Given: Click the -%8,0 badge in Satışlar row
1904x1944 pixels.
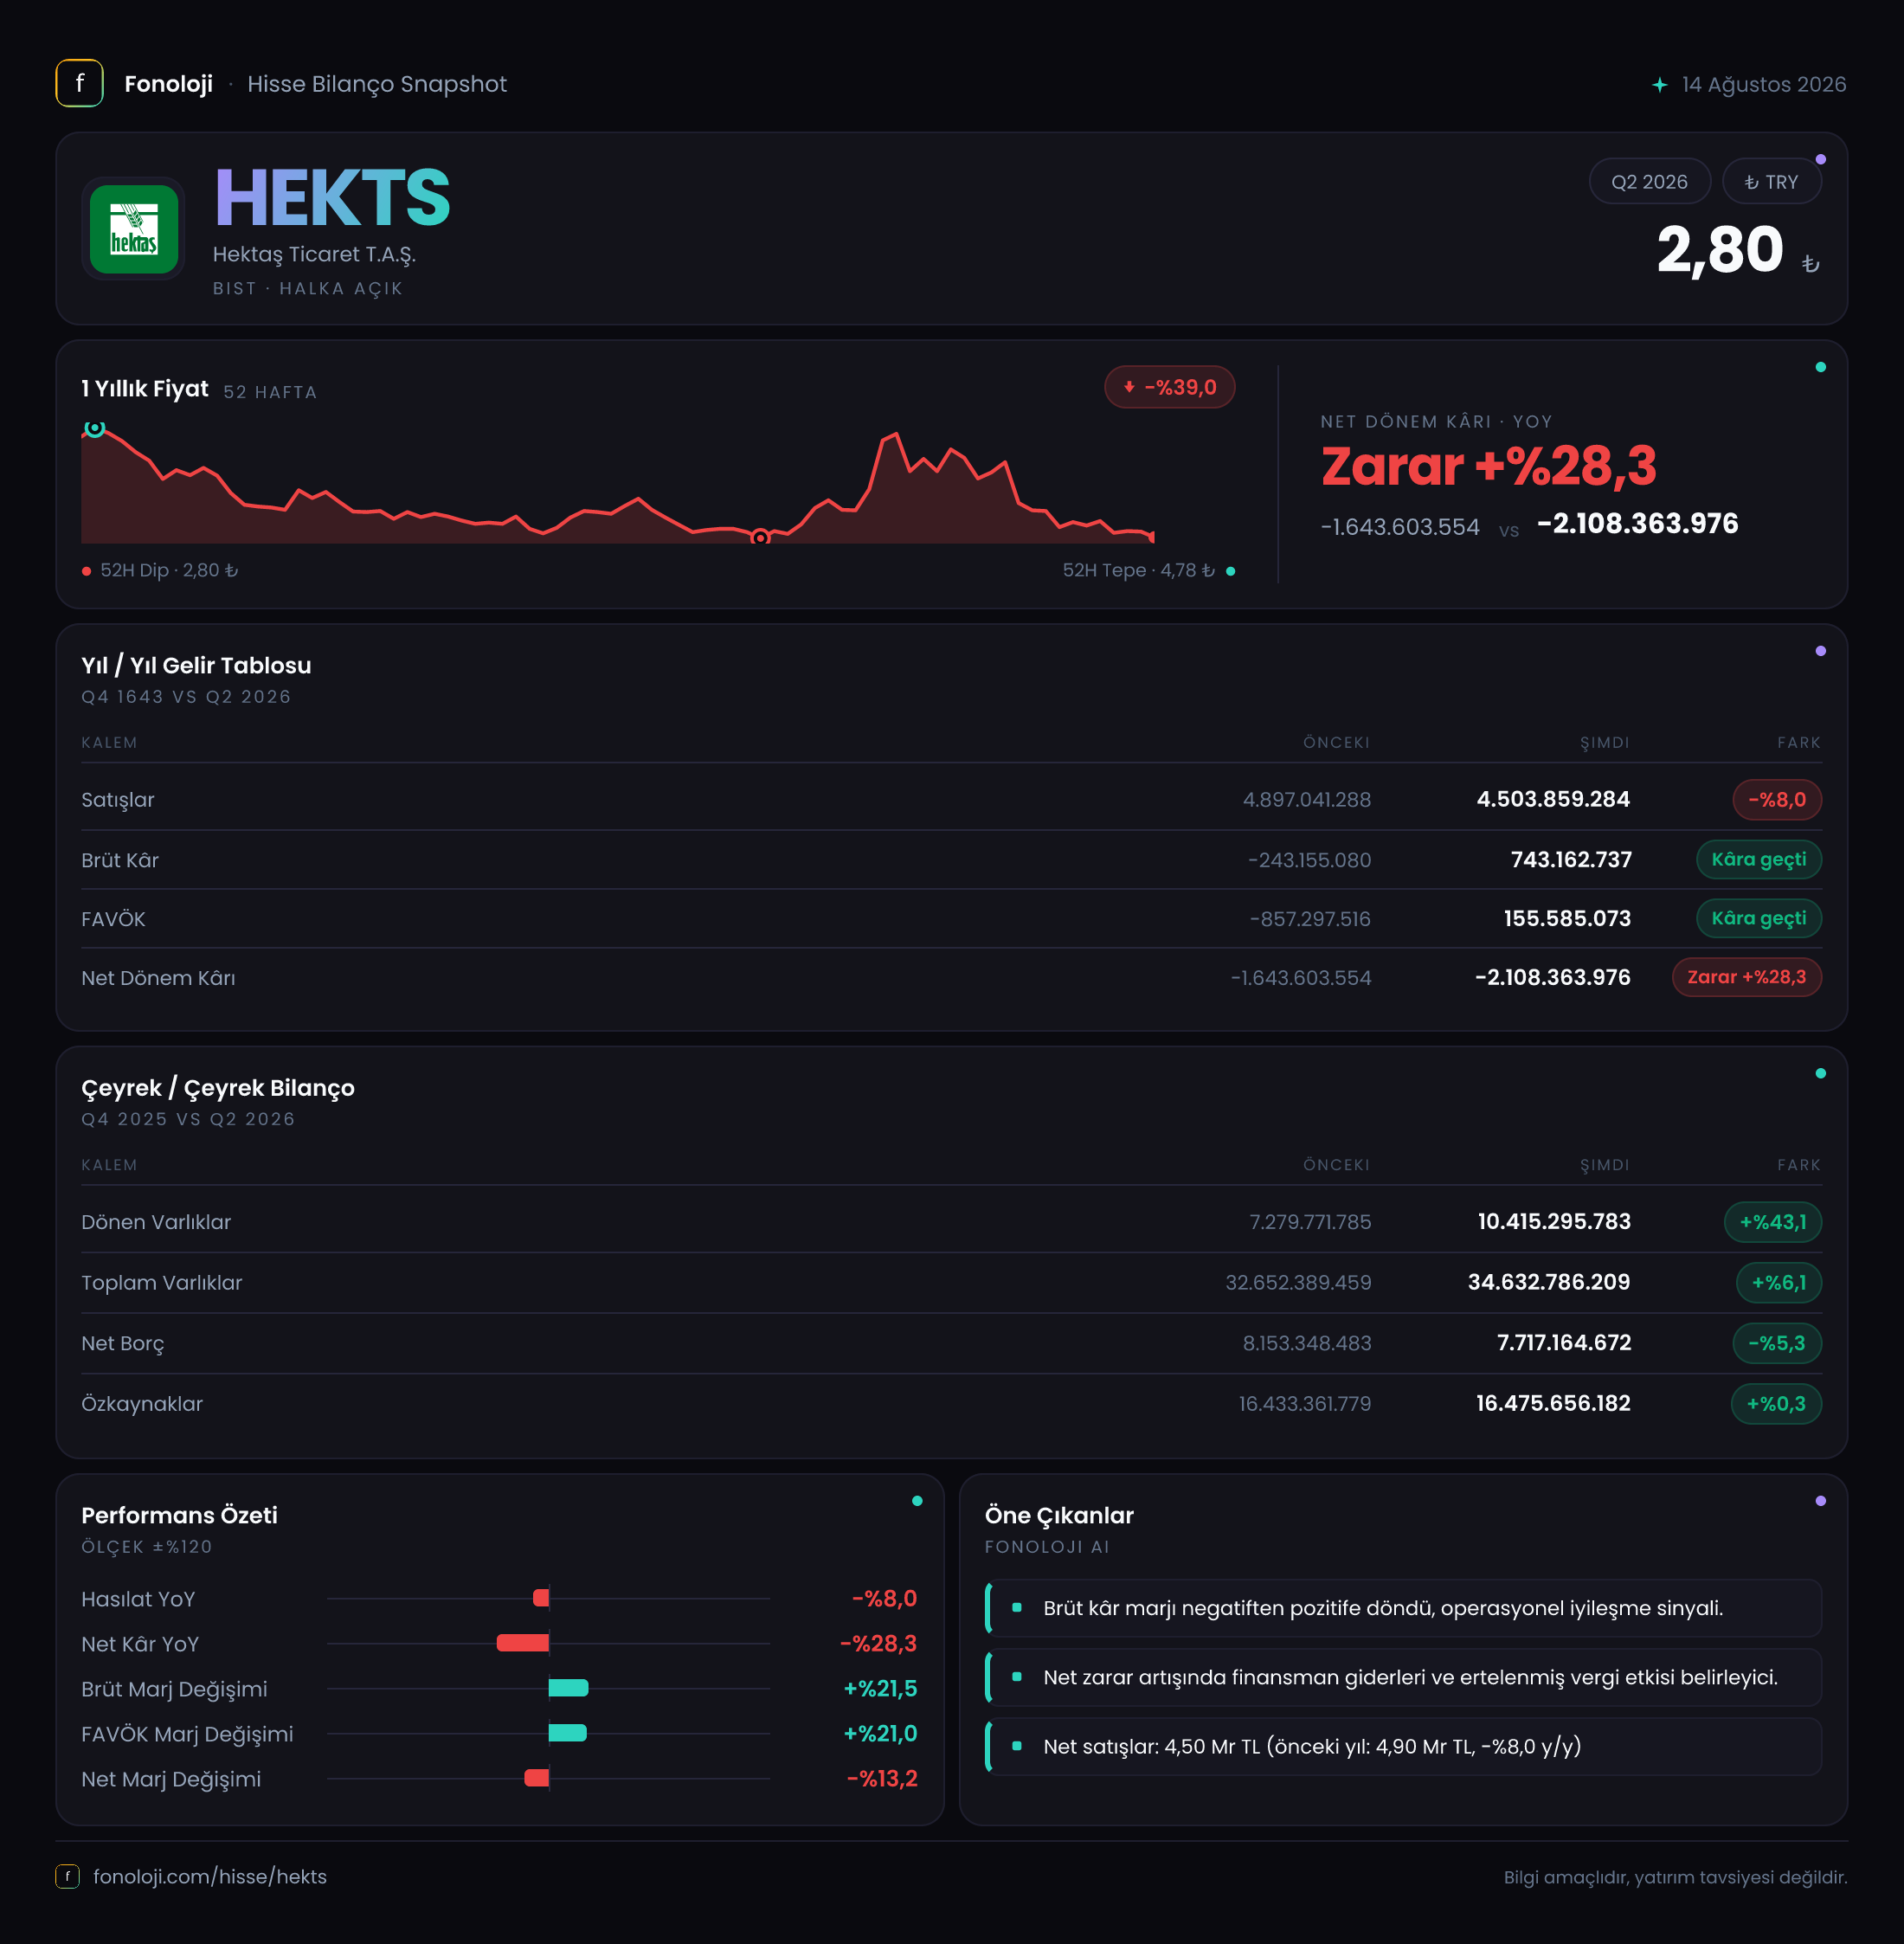Looking at the screenshot, I should coord(1776,800).
